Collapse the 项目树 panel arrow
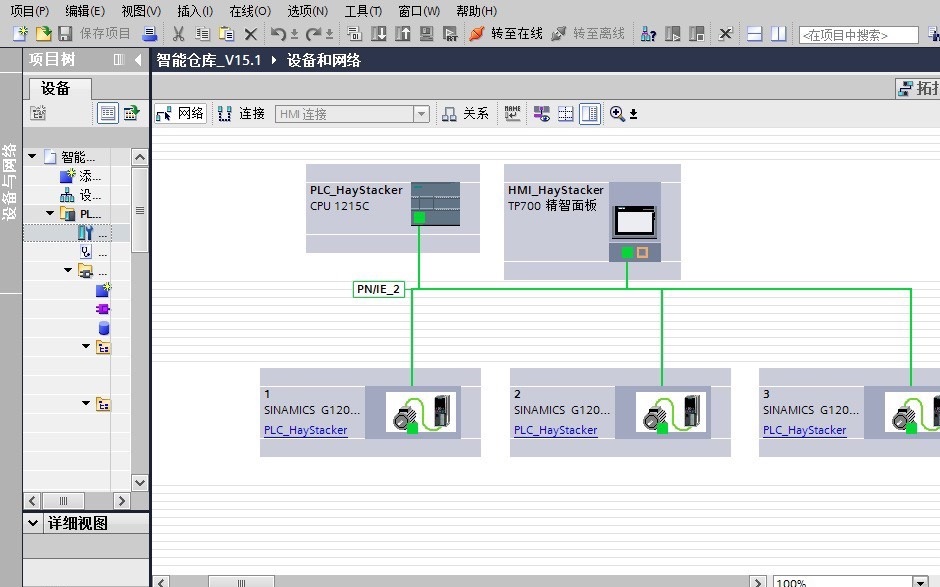 click(138, 59)
